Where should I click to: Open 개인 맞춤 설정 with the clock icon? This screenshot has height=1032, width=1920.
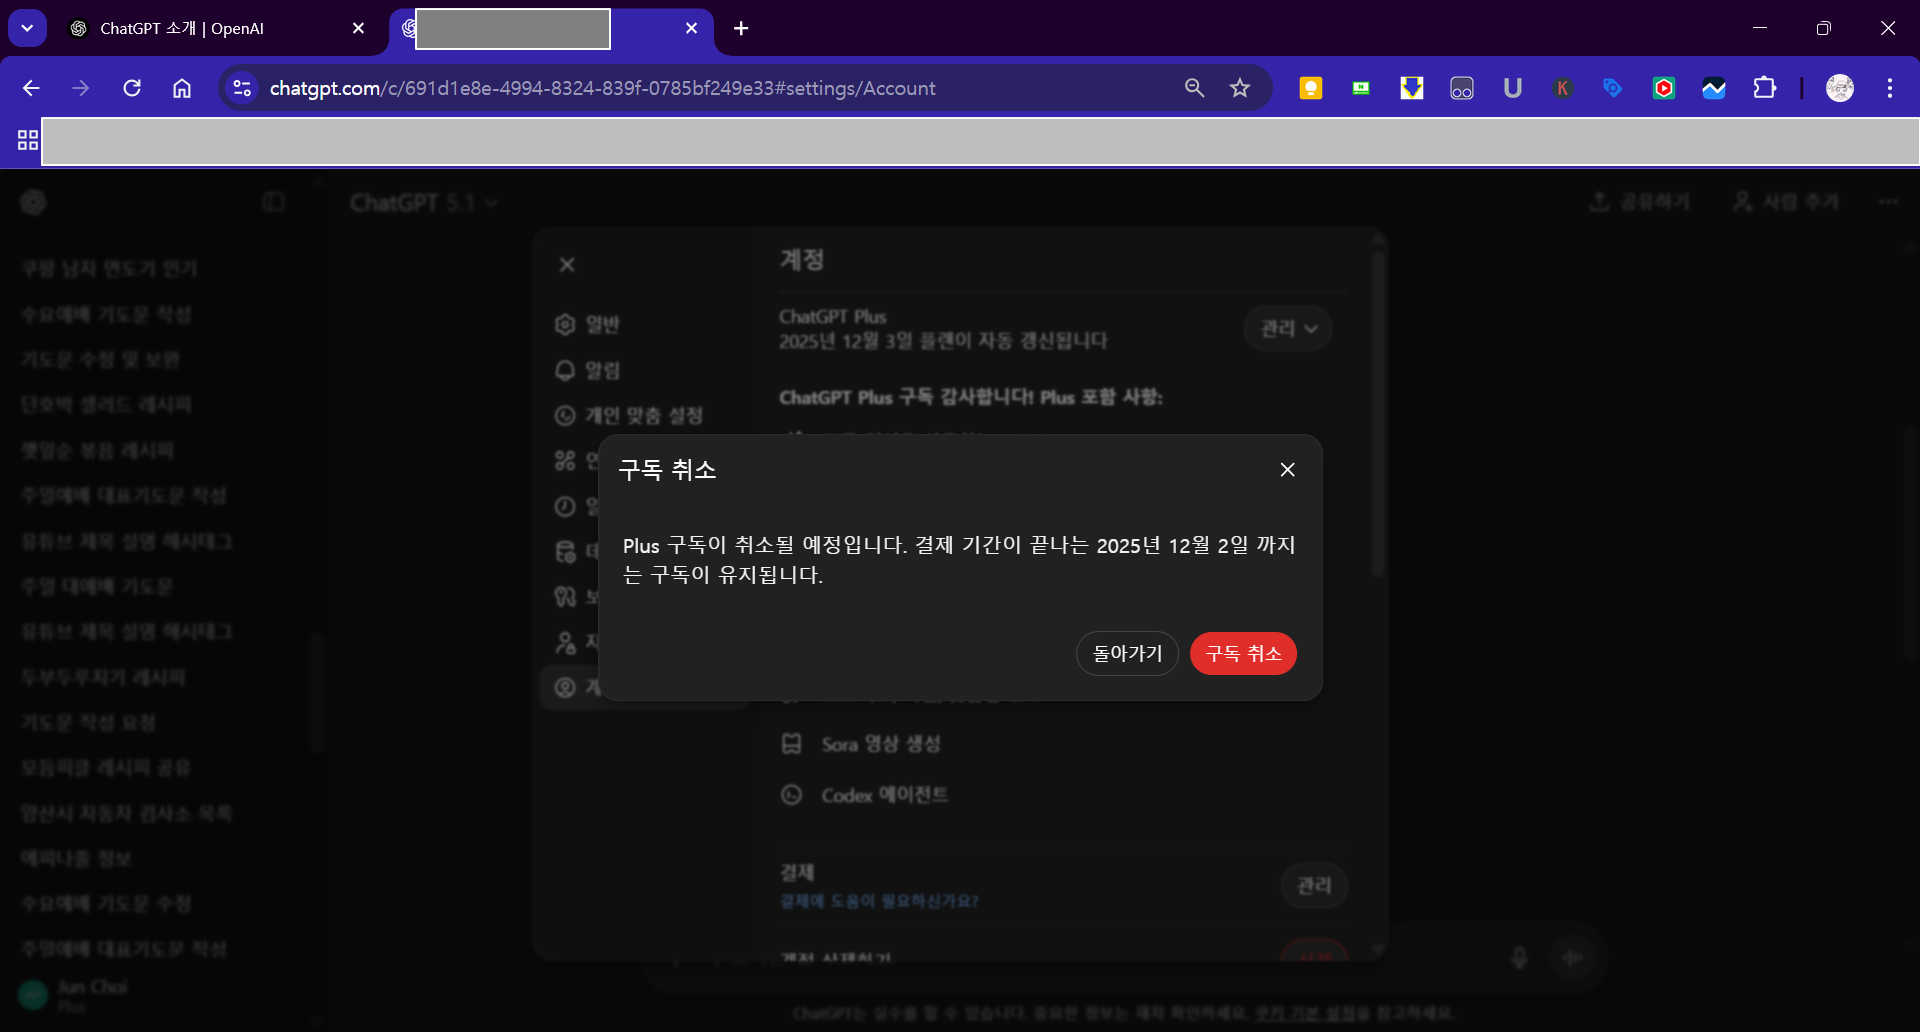click(563, 415)
